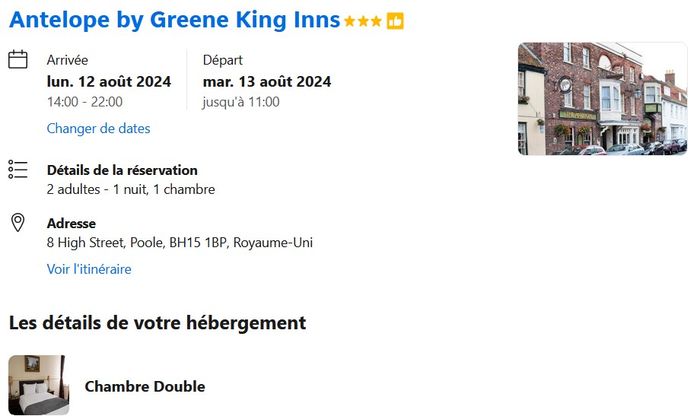Screen dimensions: 700x416
Task: Open the Antelope by Greene King Inns title
Action: 175,20
